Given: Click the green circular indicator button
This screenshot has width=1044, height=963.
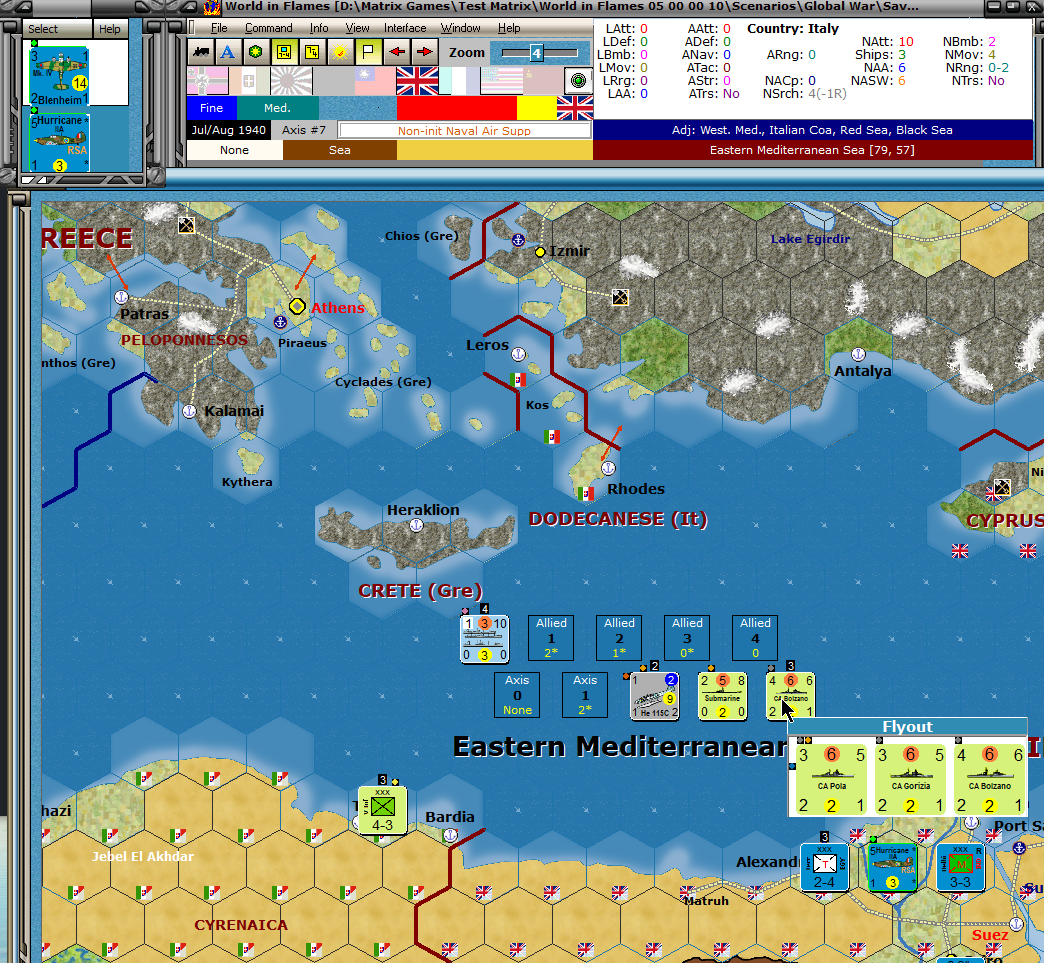Looking at the screenshot, I should click(578, 81).
